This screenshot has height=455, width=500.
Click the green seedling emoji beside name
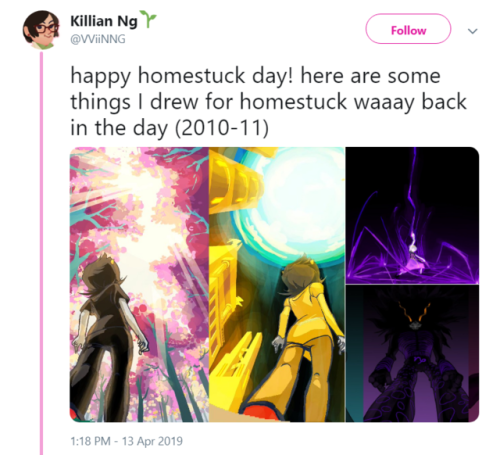(x=148, y=18)
